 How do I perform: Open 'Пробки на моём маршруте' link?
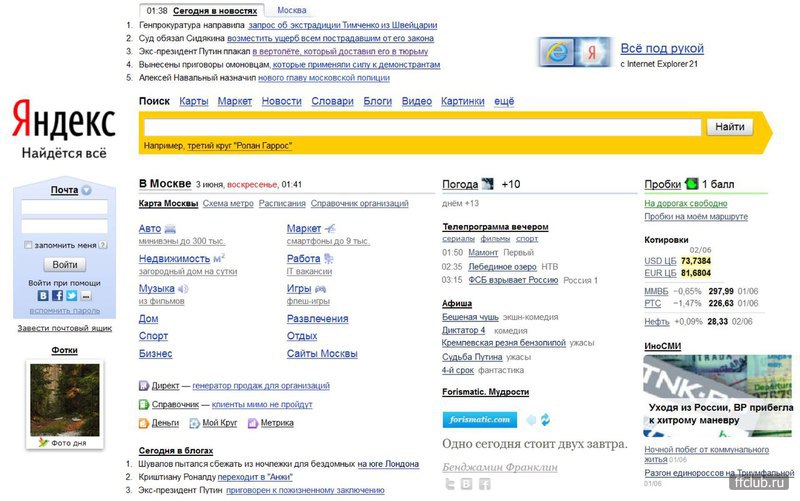click(696, 216)
